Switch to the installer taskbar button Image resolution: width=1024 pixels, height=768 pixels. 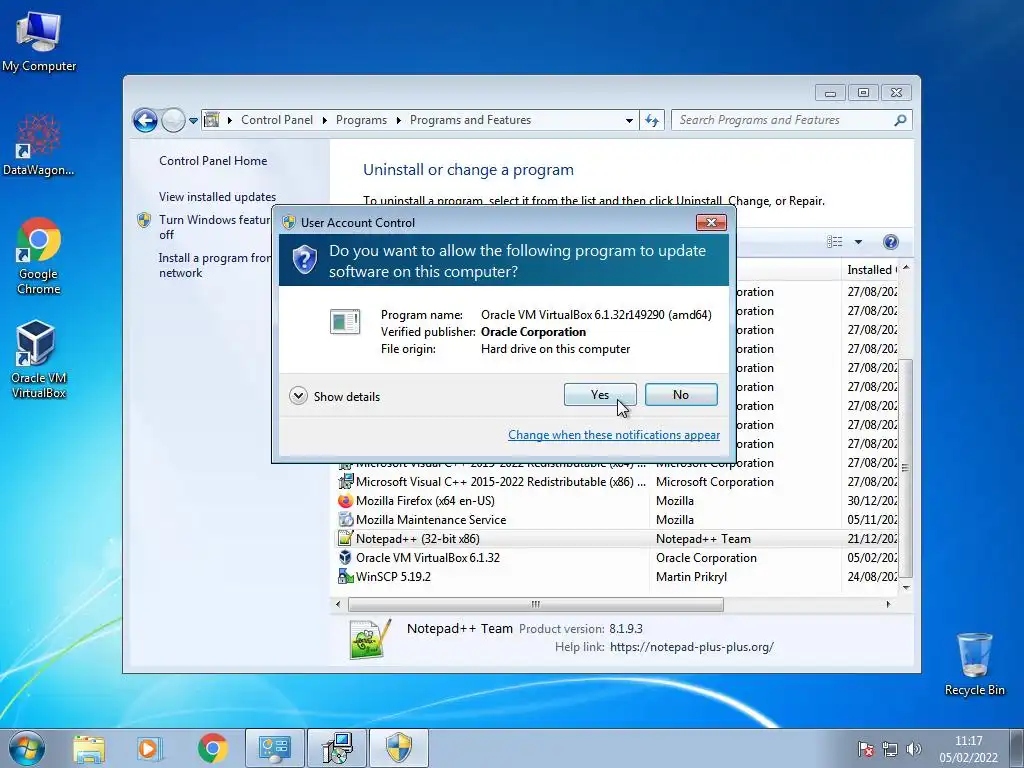tap(337, 748)
